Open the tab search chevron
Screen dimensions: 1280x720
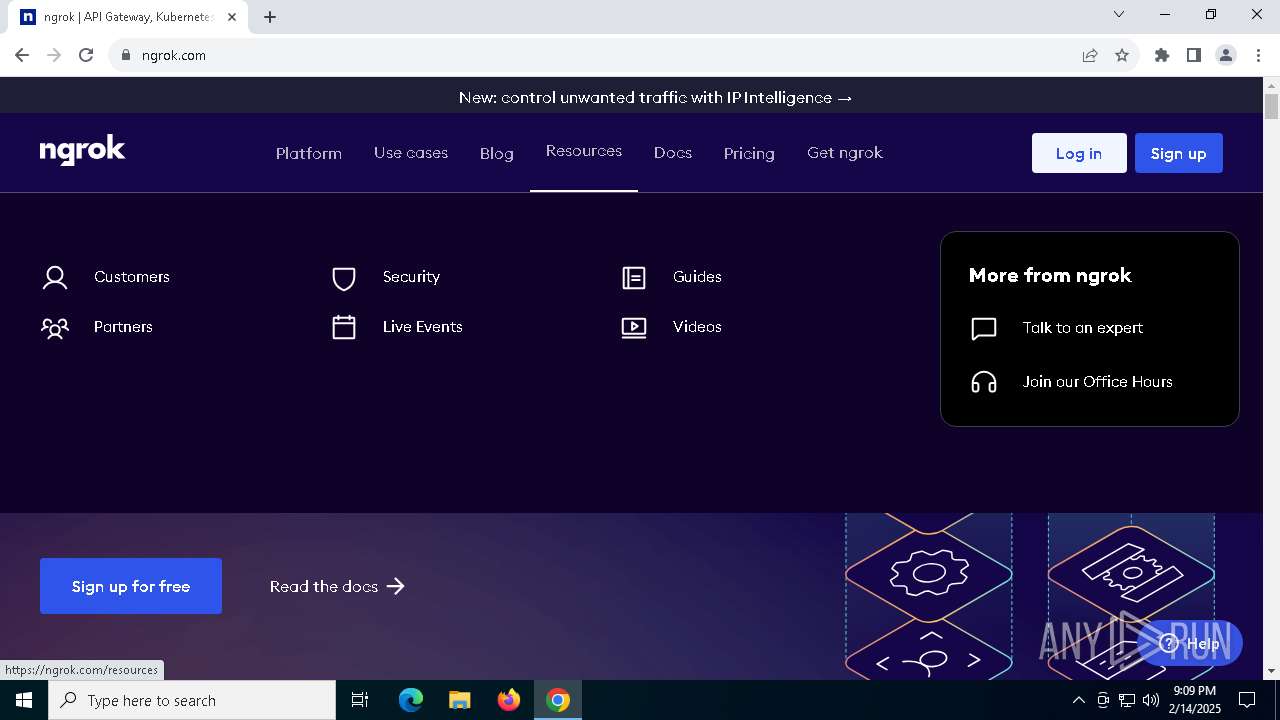[x=1119, y=14]
